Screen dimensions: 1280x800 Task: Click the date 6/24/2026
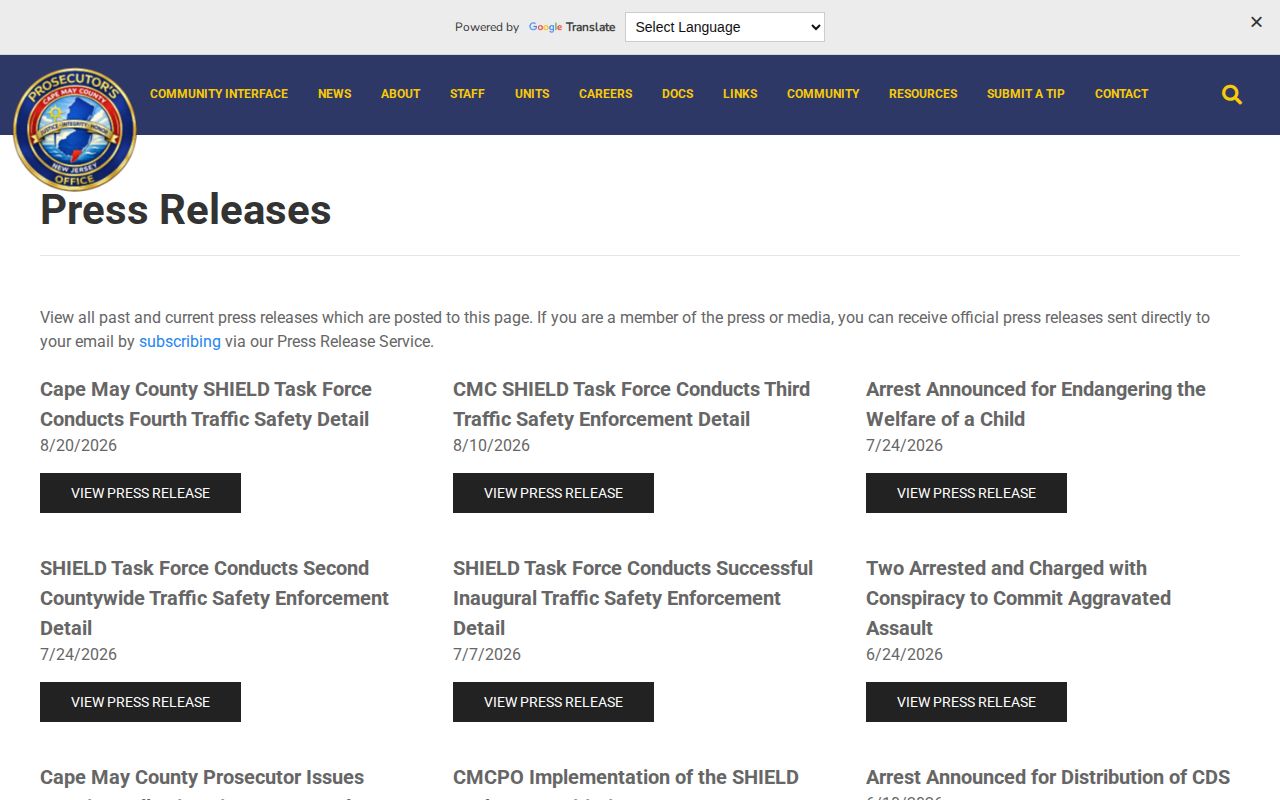[904, 654]
